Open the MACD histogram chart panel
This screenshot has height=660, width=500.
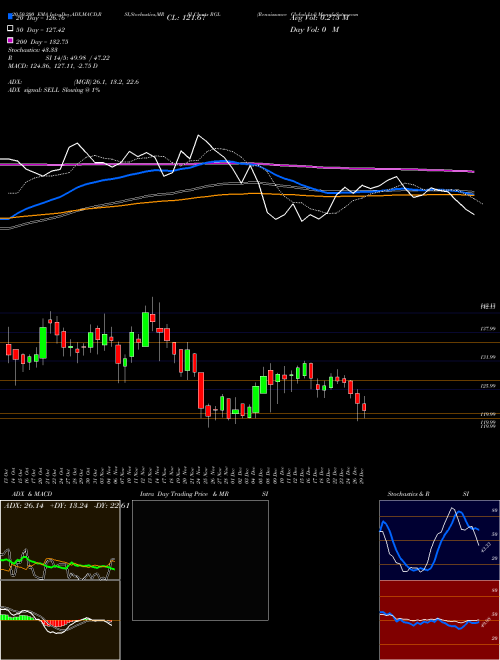60,620
